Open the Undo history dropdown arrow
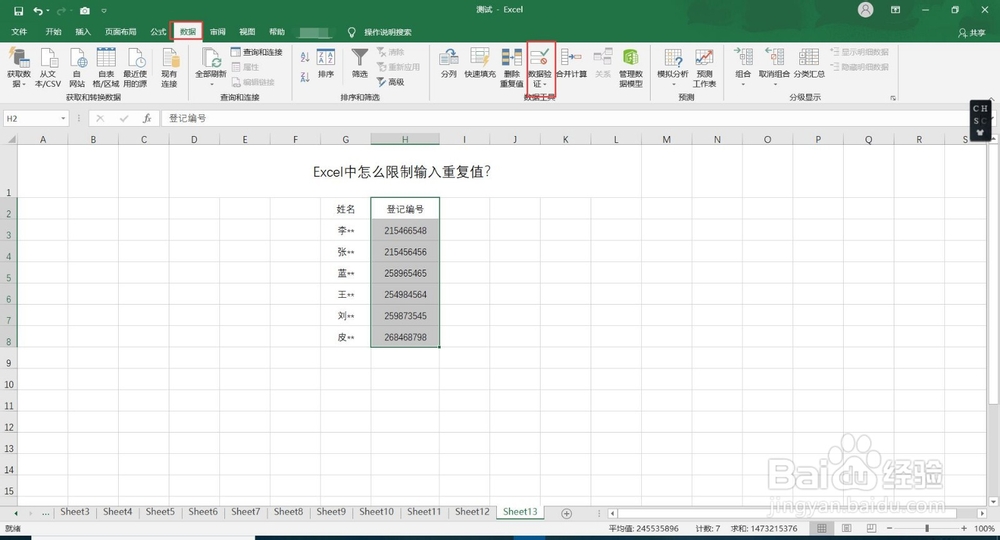Viewport: 1000px width, 540px height. [x=48, y=11]
